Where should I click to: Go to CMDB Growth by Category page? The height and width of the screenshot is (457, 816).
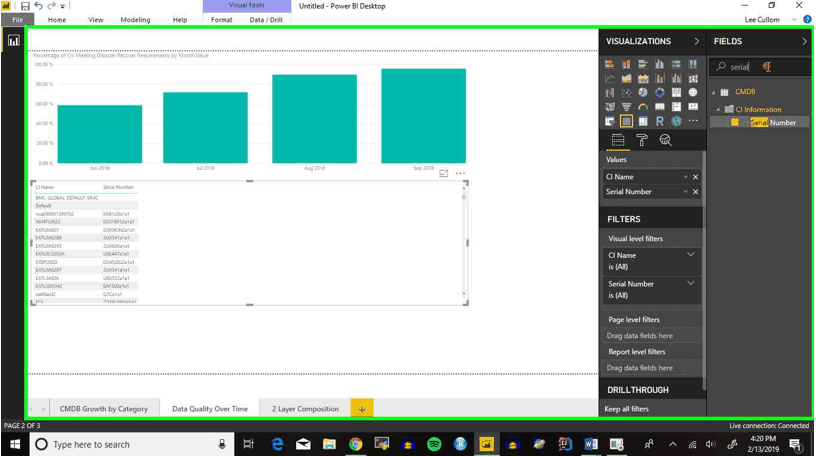104,409
